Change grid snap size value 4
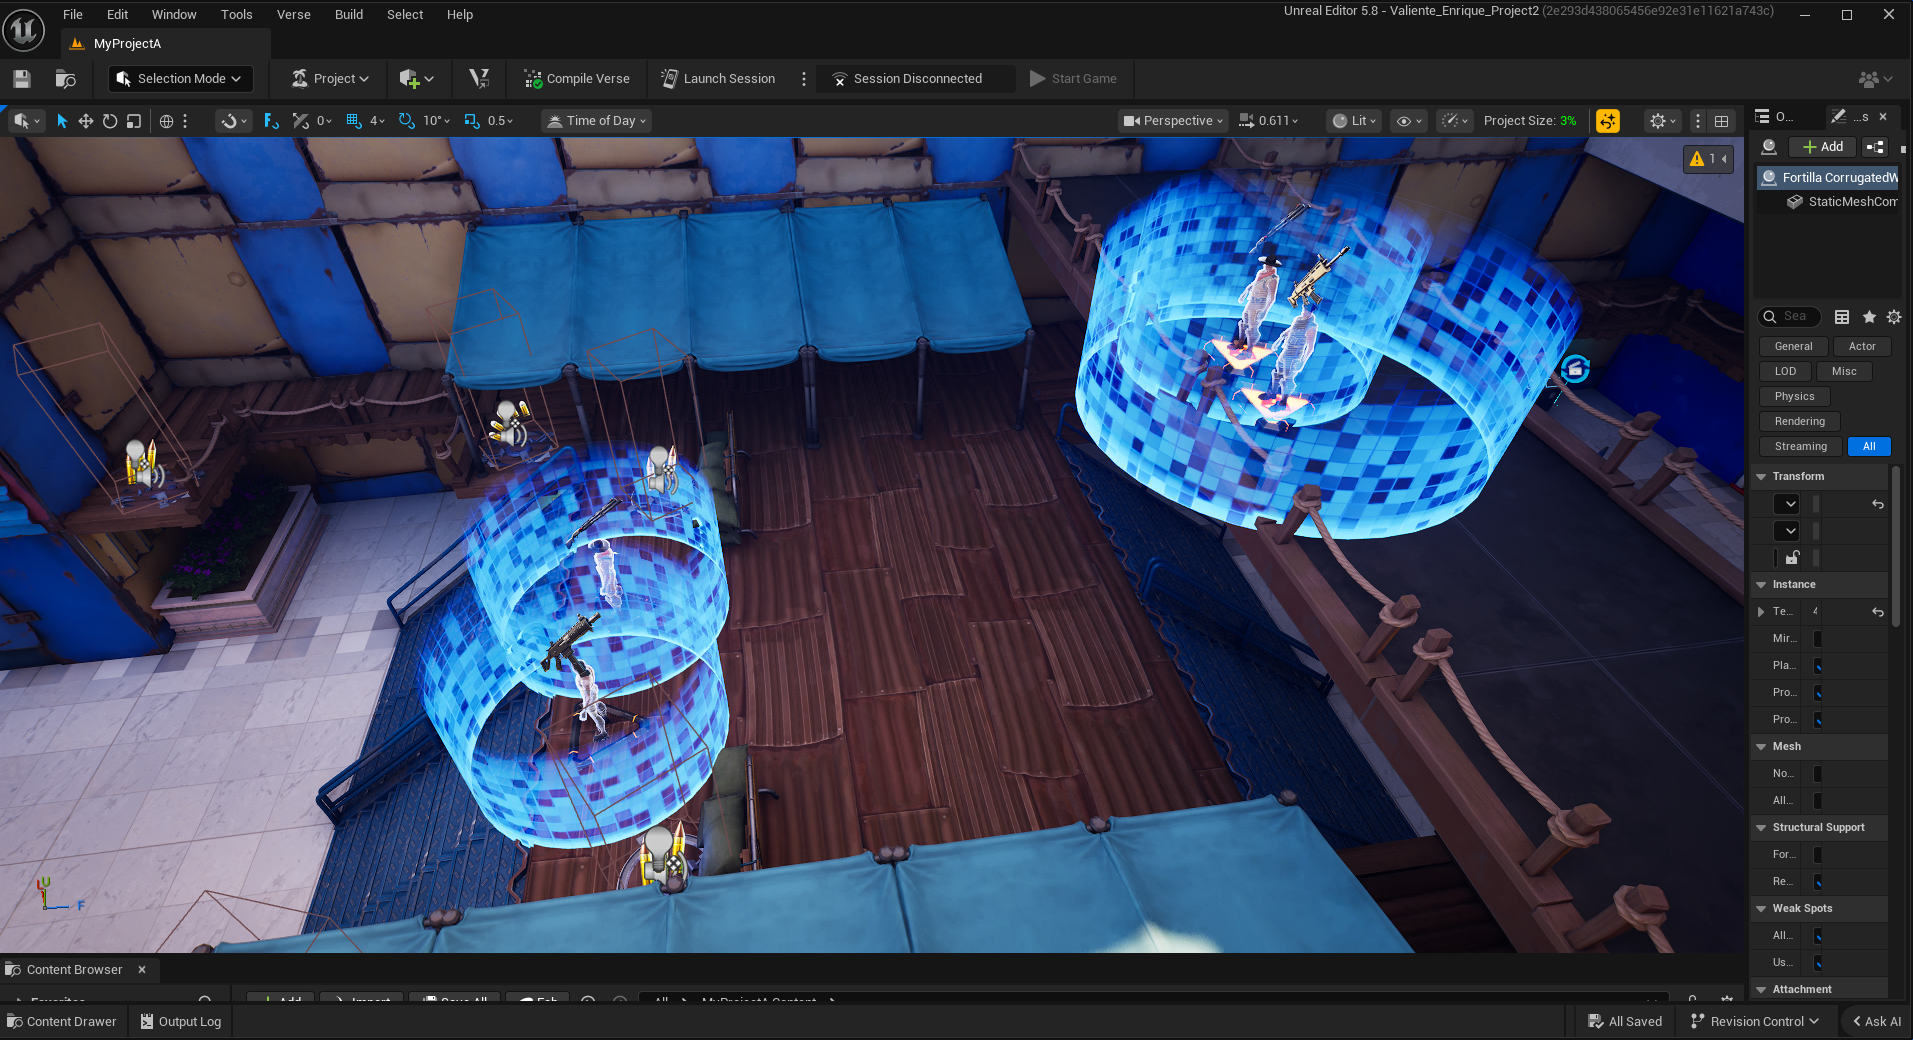 pos(377,121)
